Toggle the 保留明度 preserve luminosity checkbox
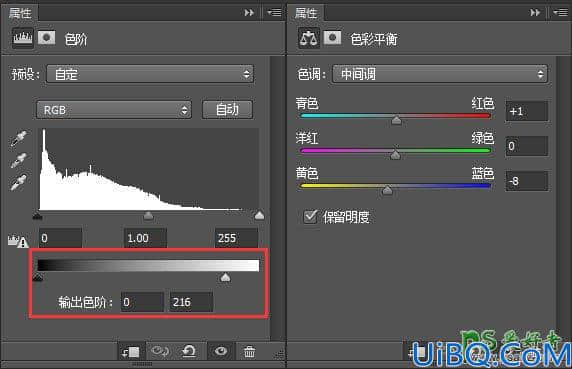572x369 pixels. coord(310,217)
